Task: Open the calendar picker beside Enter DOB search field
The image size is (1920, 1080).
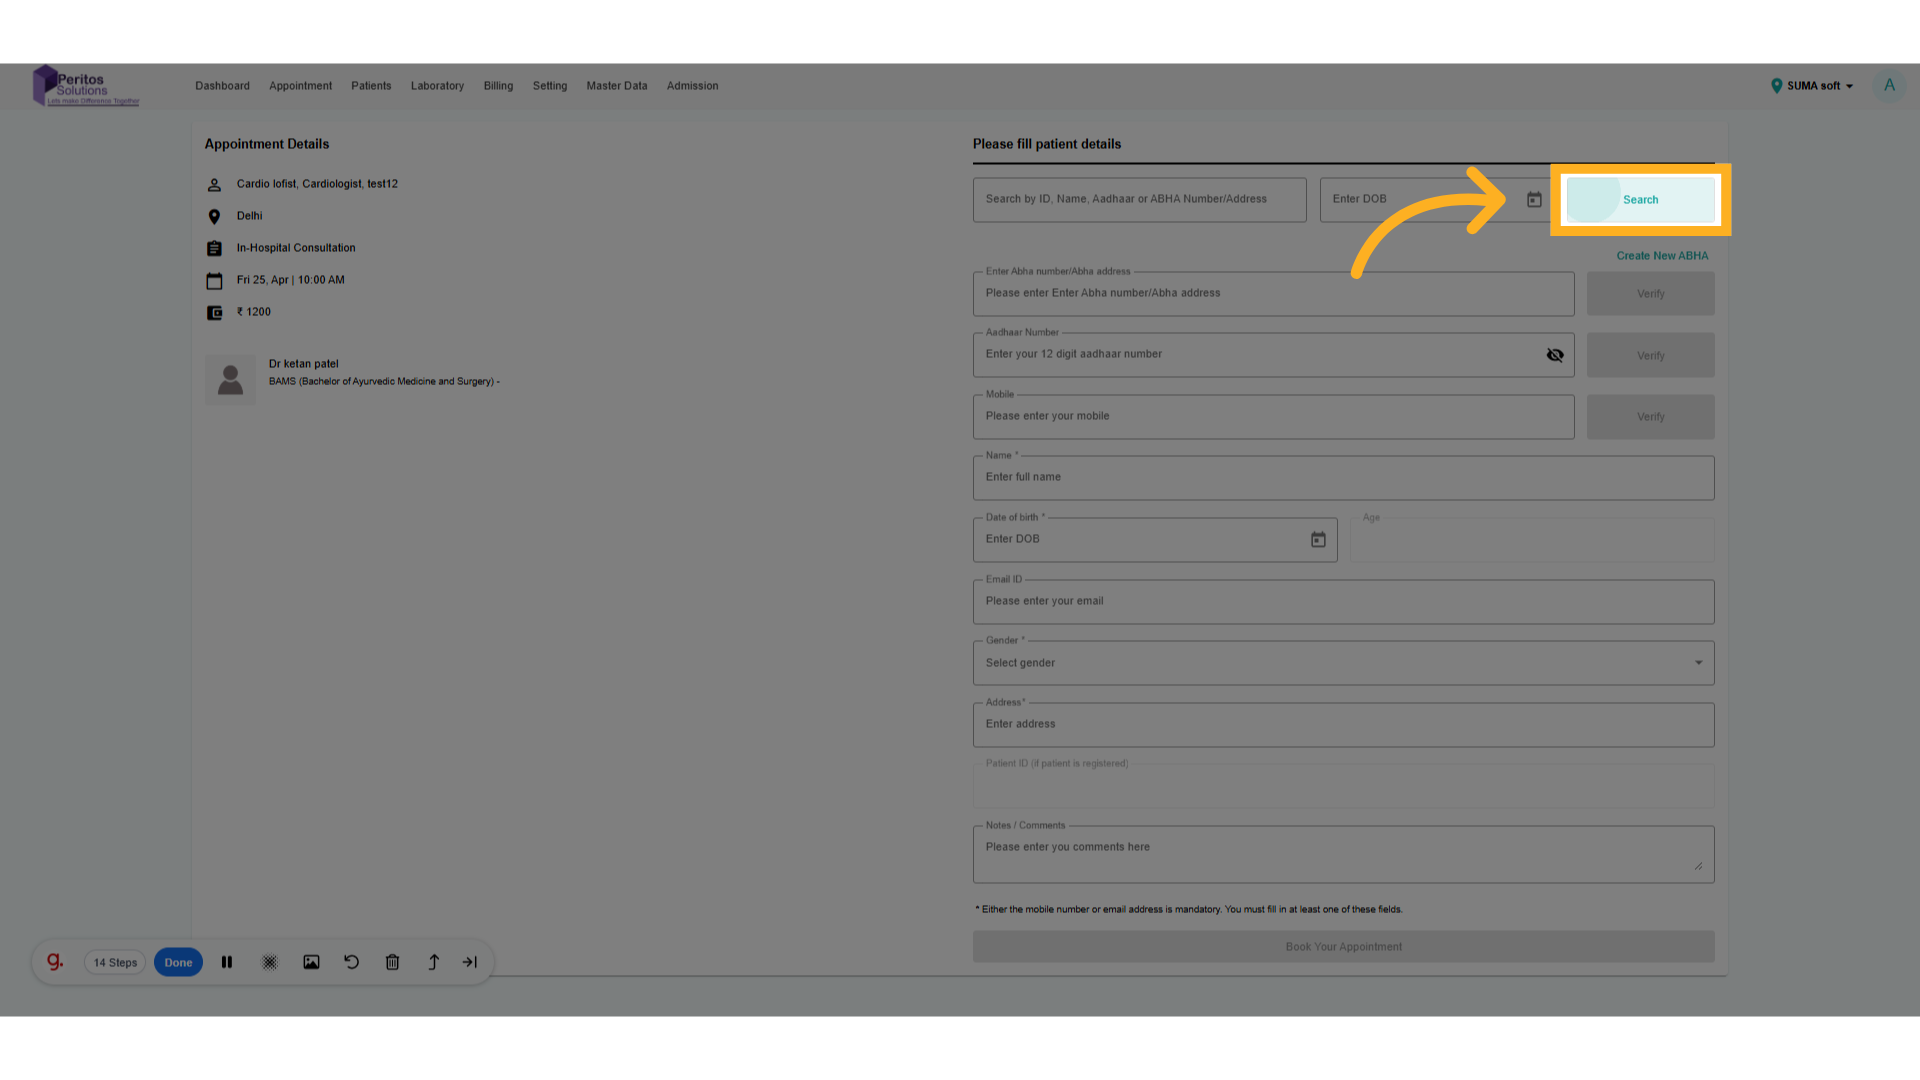Action: (1535, 199)
